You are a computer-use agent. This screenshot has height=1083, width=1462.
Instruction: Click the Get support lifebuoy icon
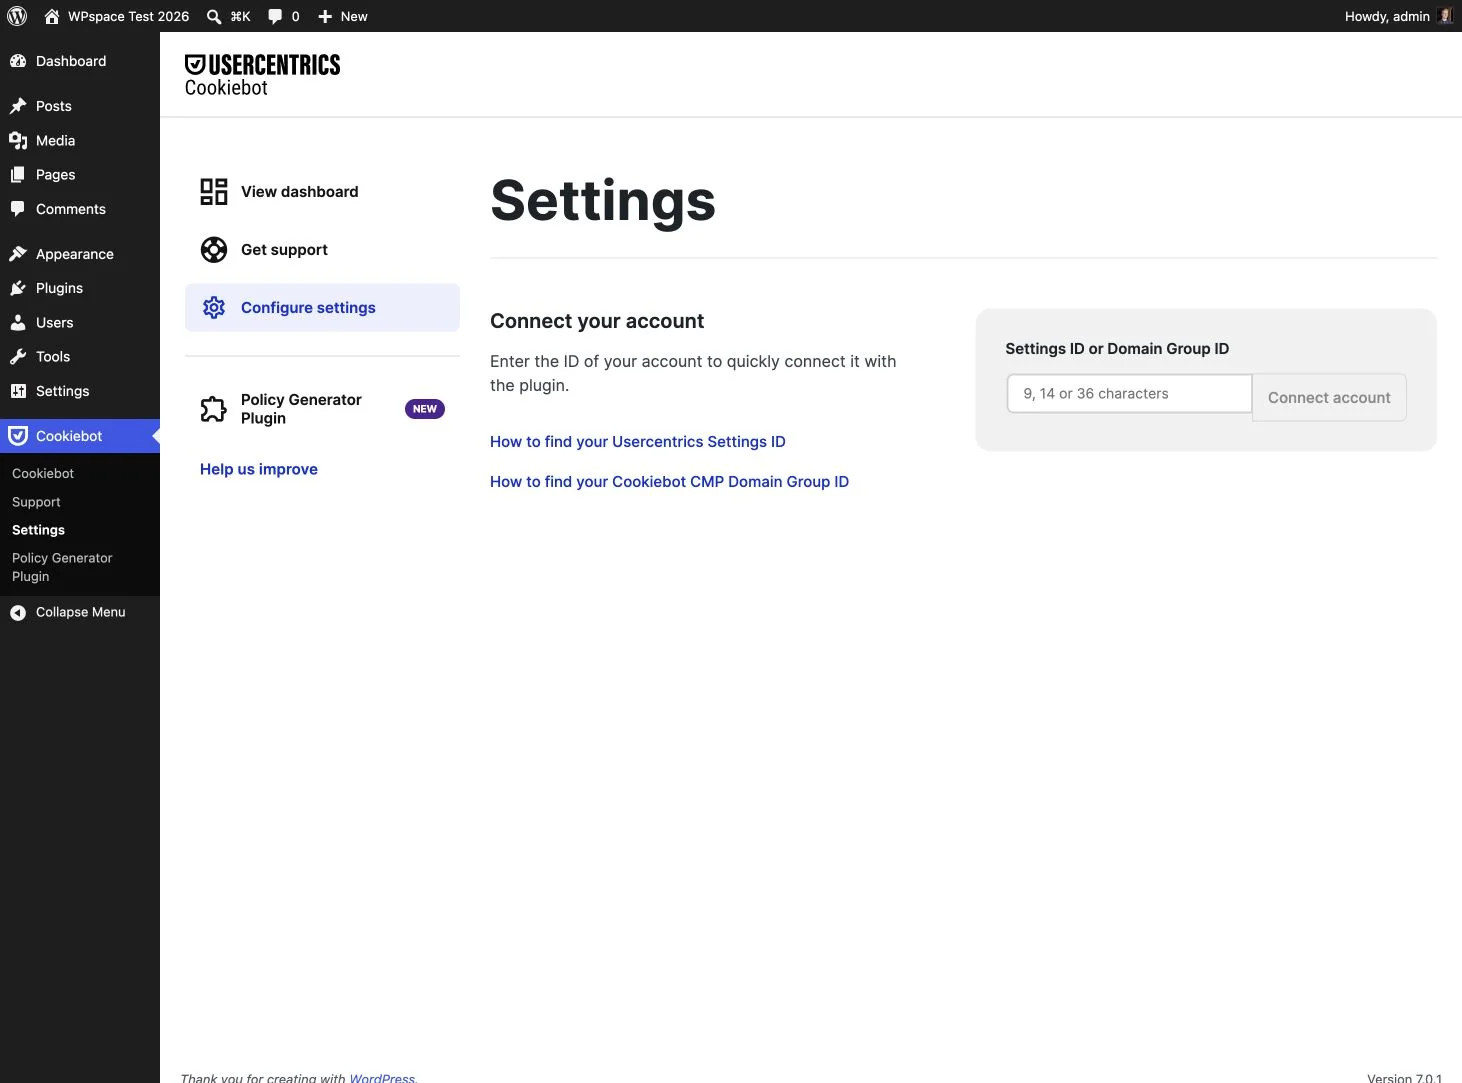tap(214, 249)
